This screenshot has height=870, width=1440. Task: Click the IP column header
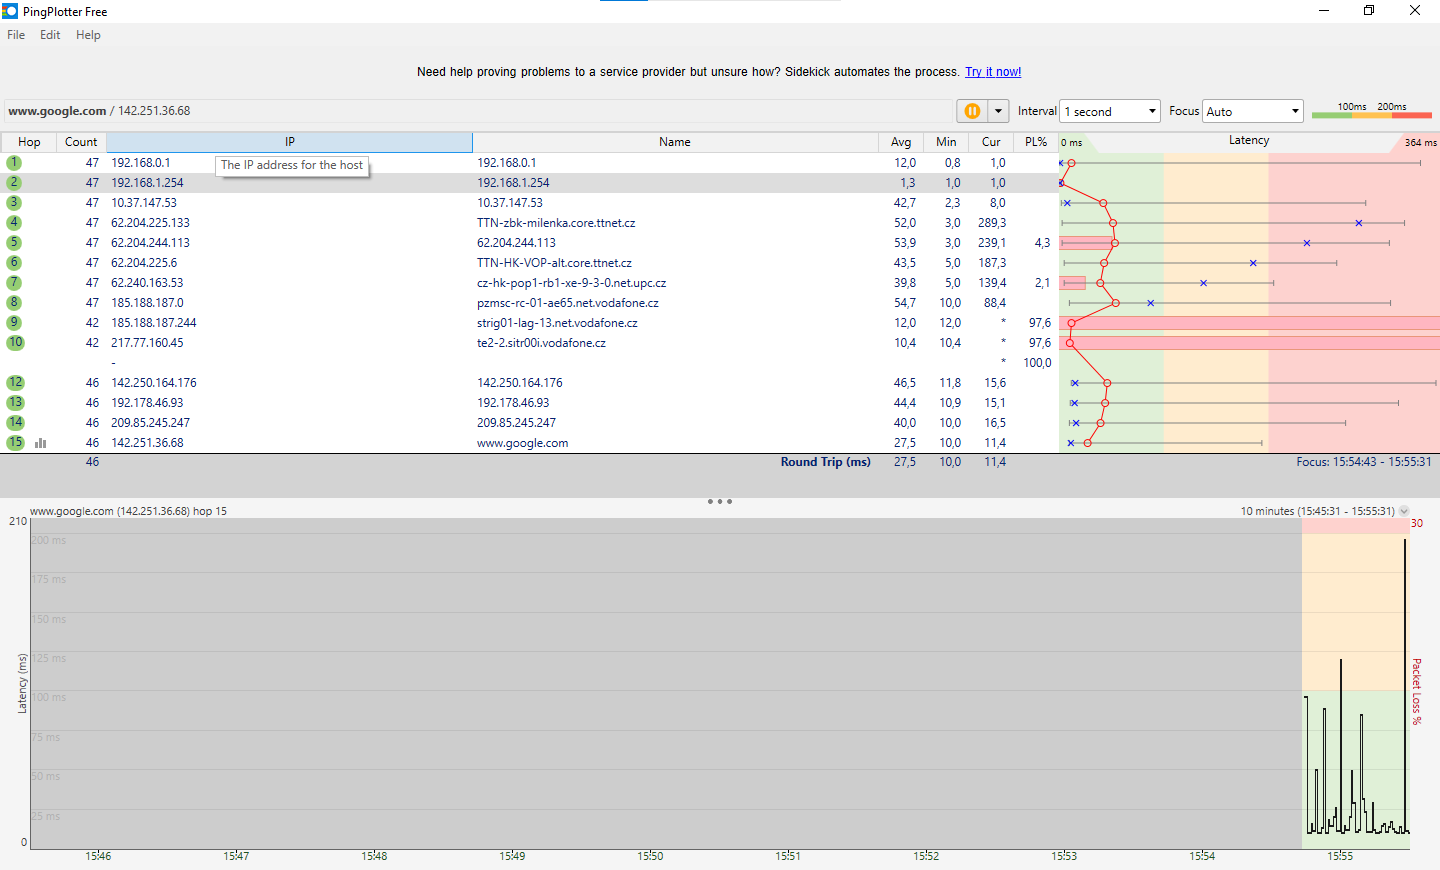click(x=289, y=142)
